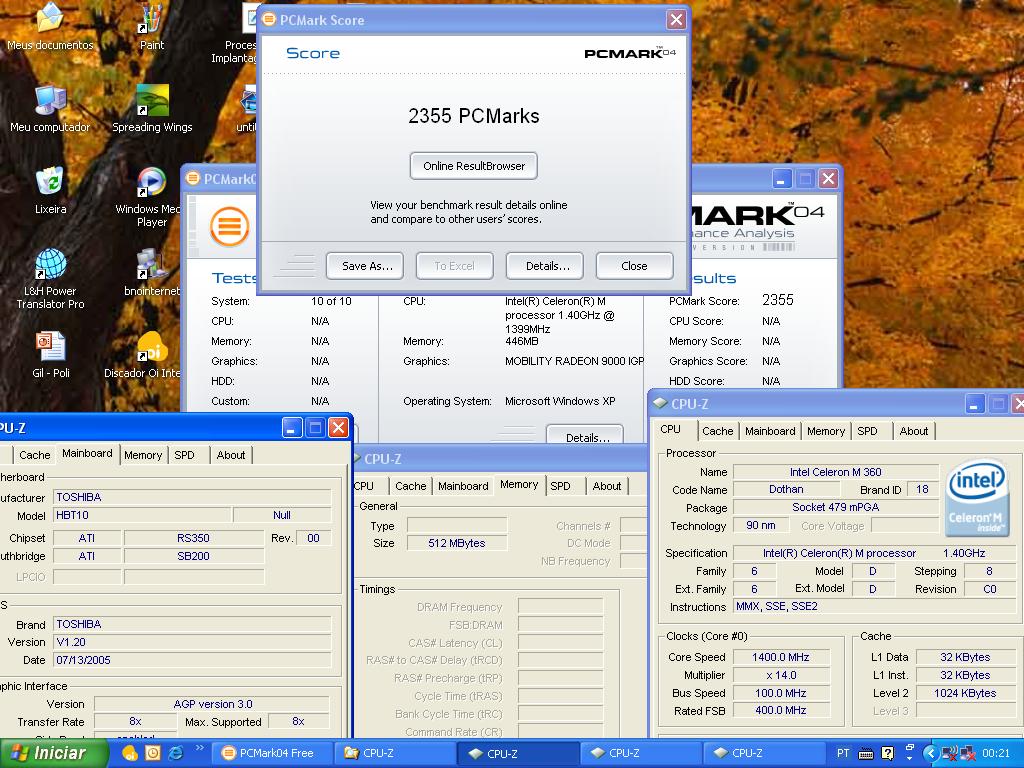
Task: Click the title bar icon of PCMark Score dialog
Action: pos(268,20)
